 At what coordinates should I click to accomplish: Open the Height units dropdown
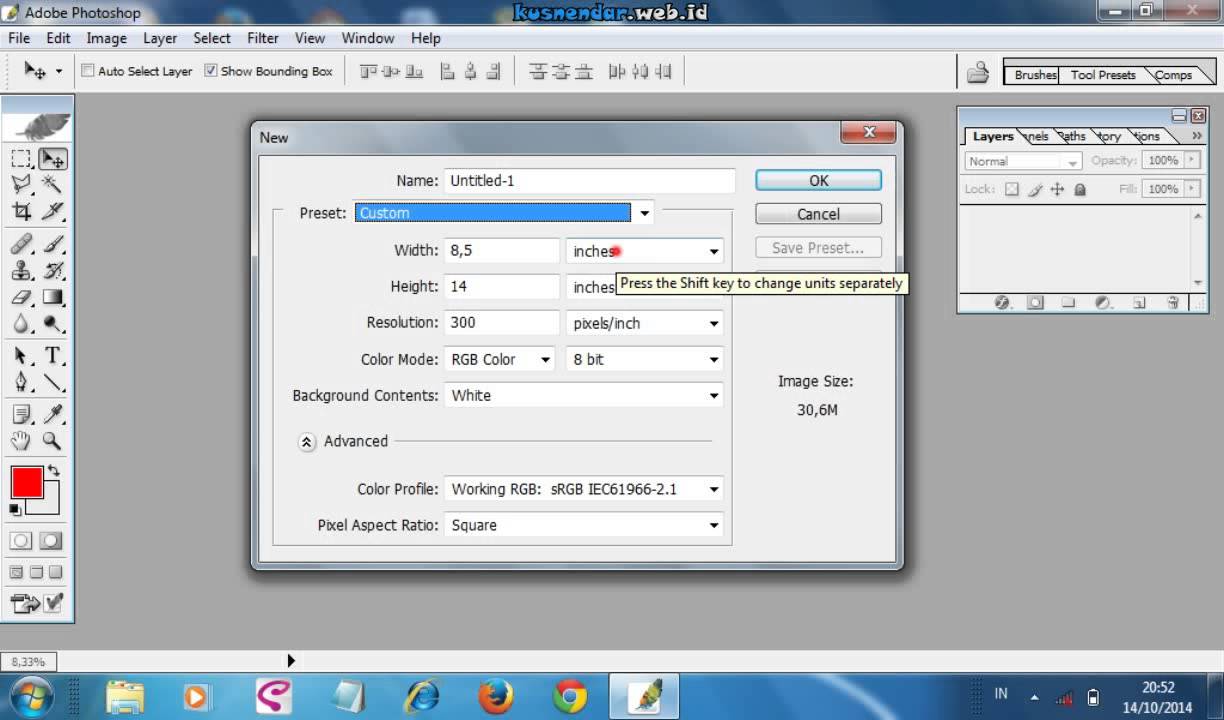coord(645,287)
